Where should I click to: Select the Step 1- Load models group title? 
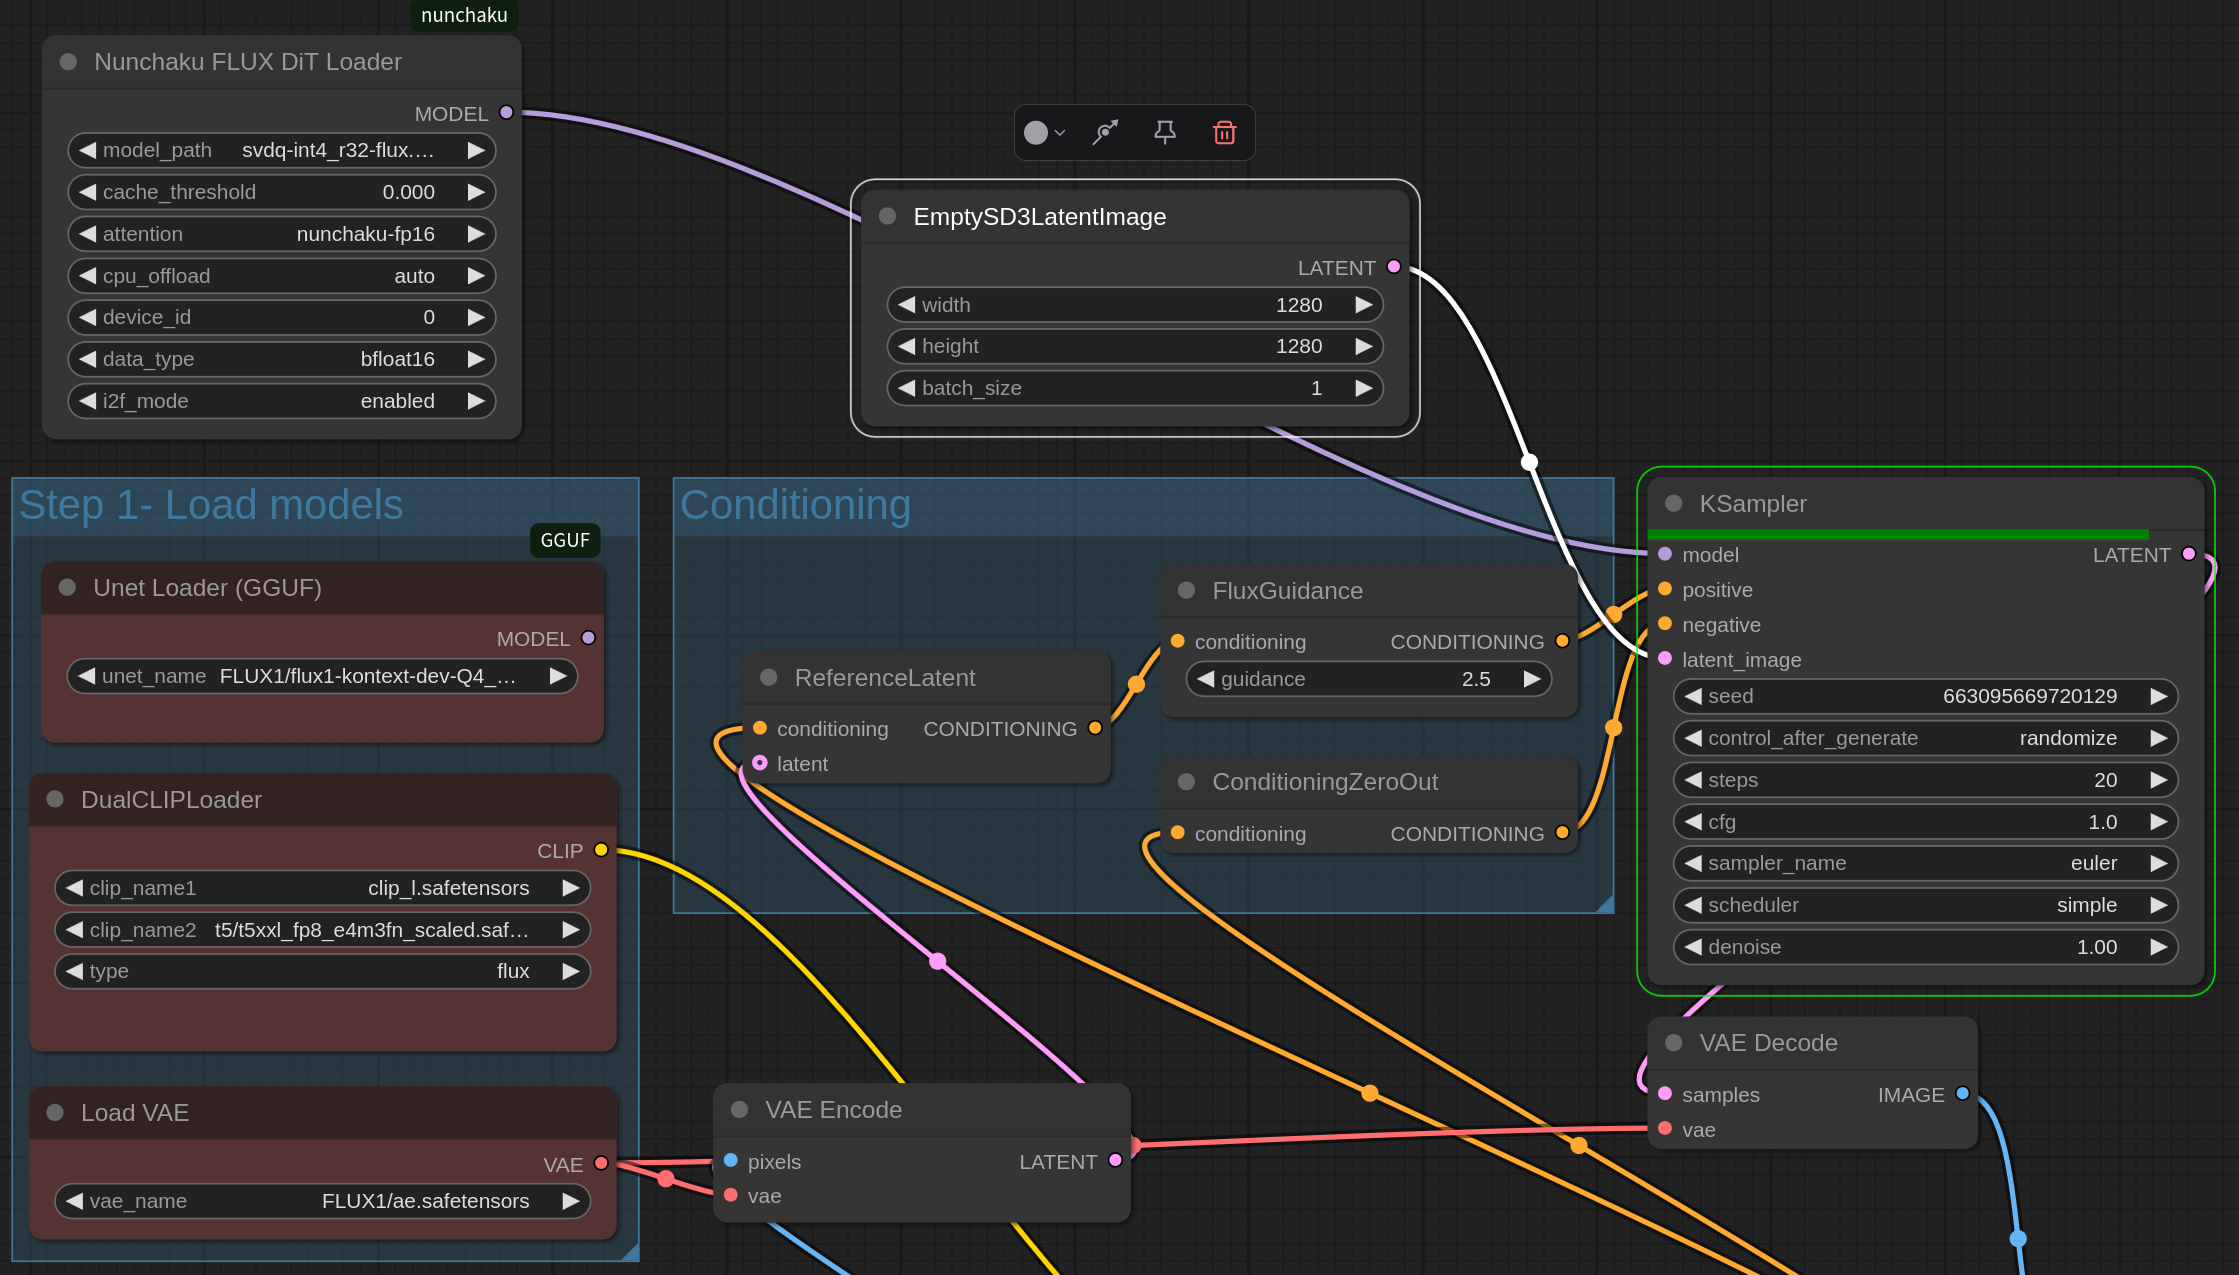[211, 505]
